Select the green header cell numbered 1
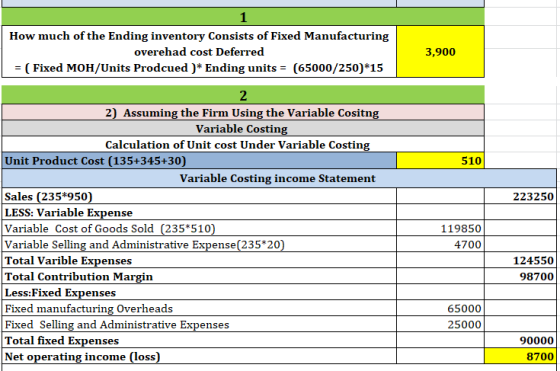Image resolution: width=560 pixels, height=371 pixels. [x=243, y=17]
